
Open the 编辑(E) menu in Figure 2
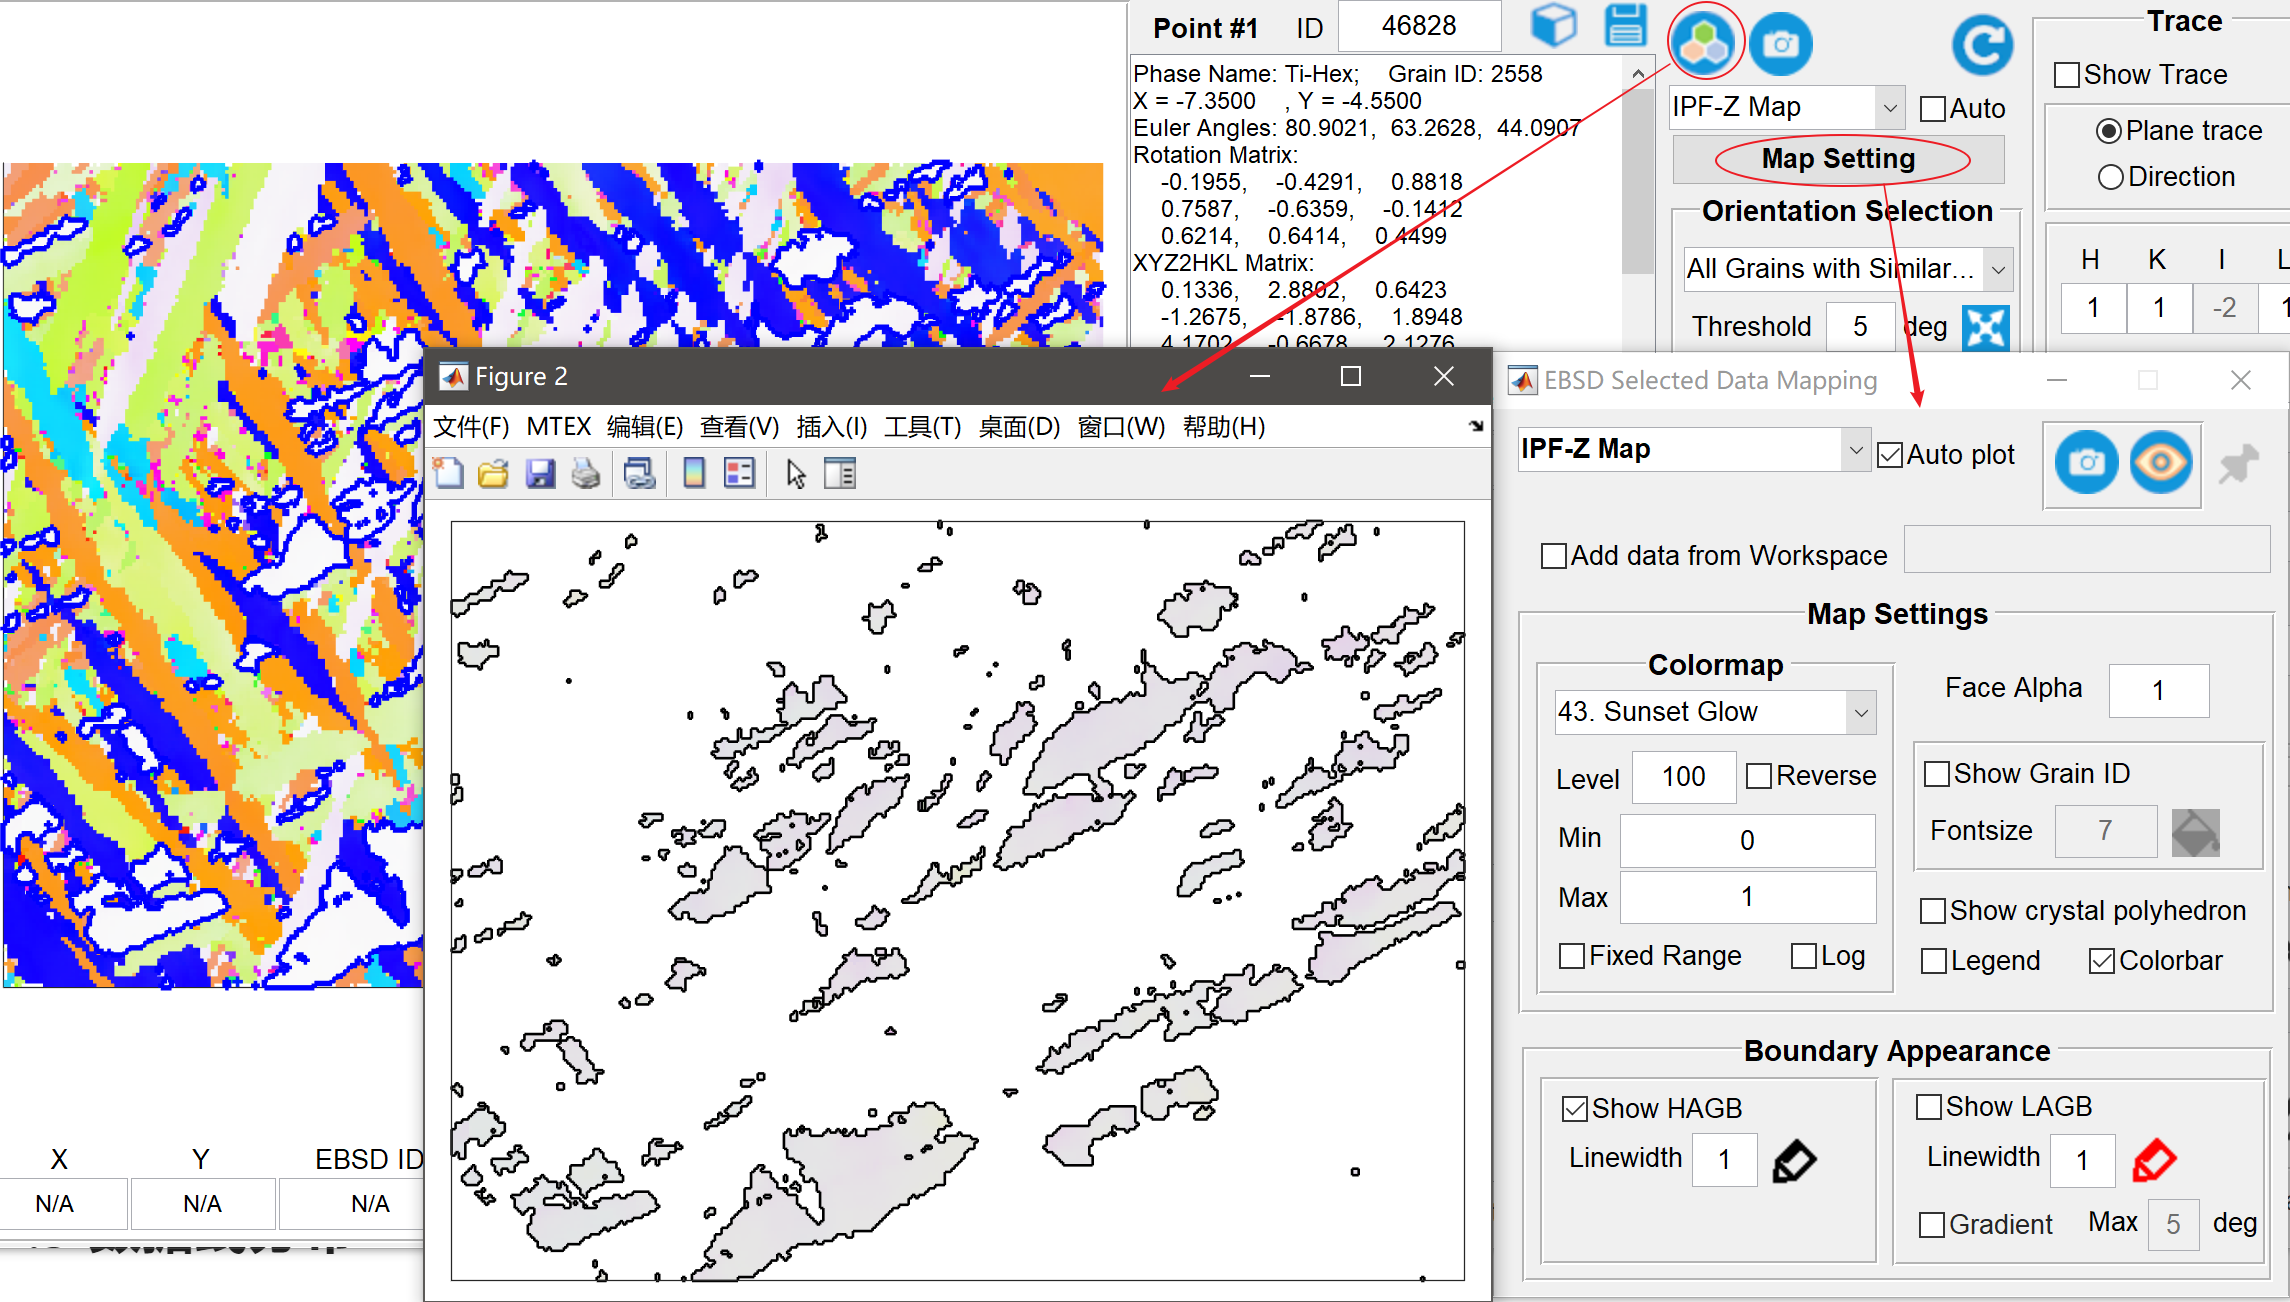[645, 427]
